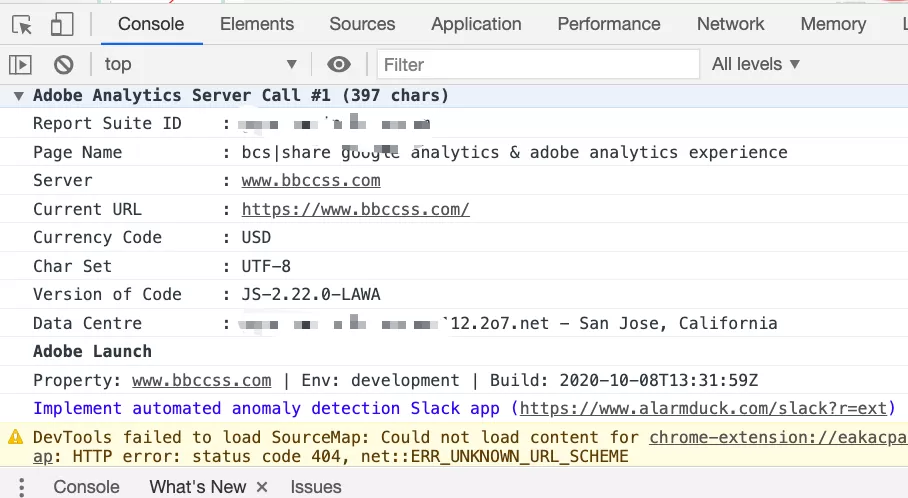908x498 pixels.
Task: Open the top context dropdown
Action: point(201,64)
